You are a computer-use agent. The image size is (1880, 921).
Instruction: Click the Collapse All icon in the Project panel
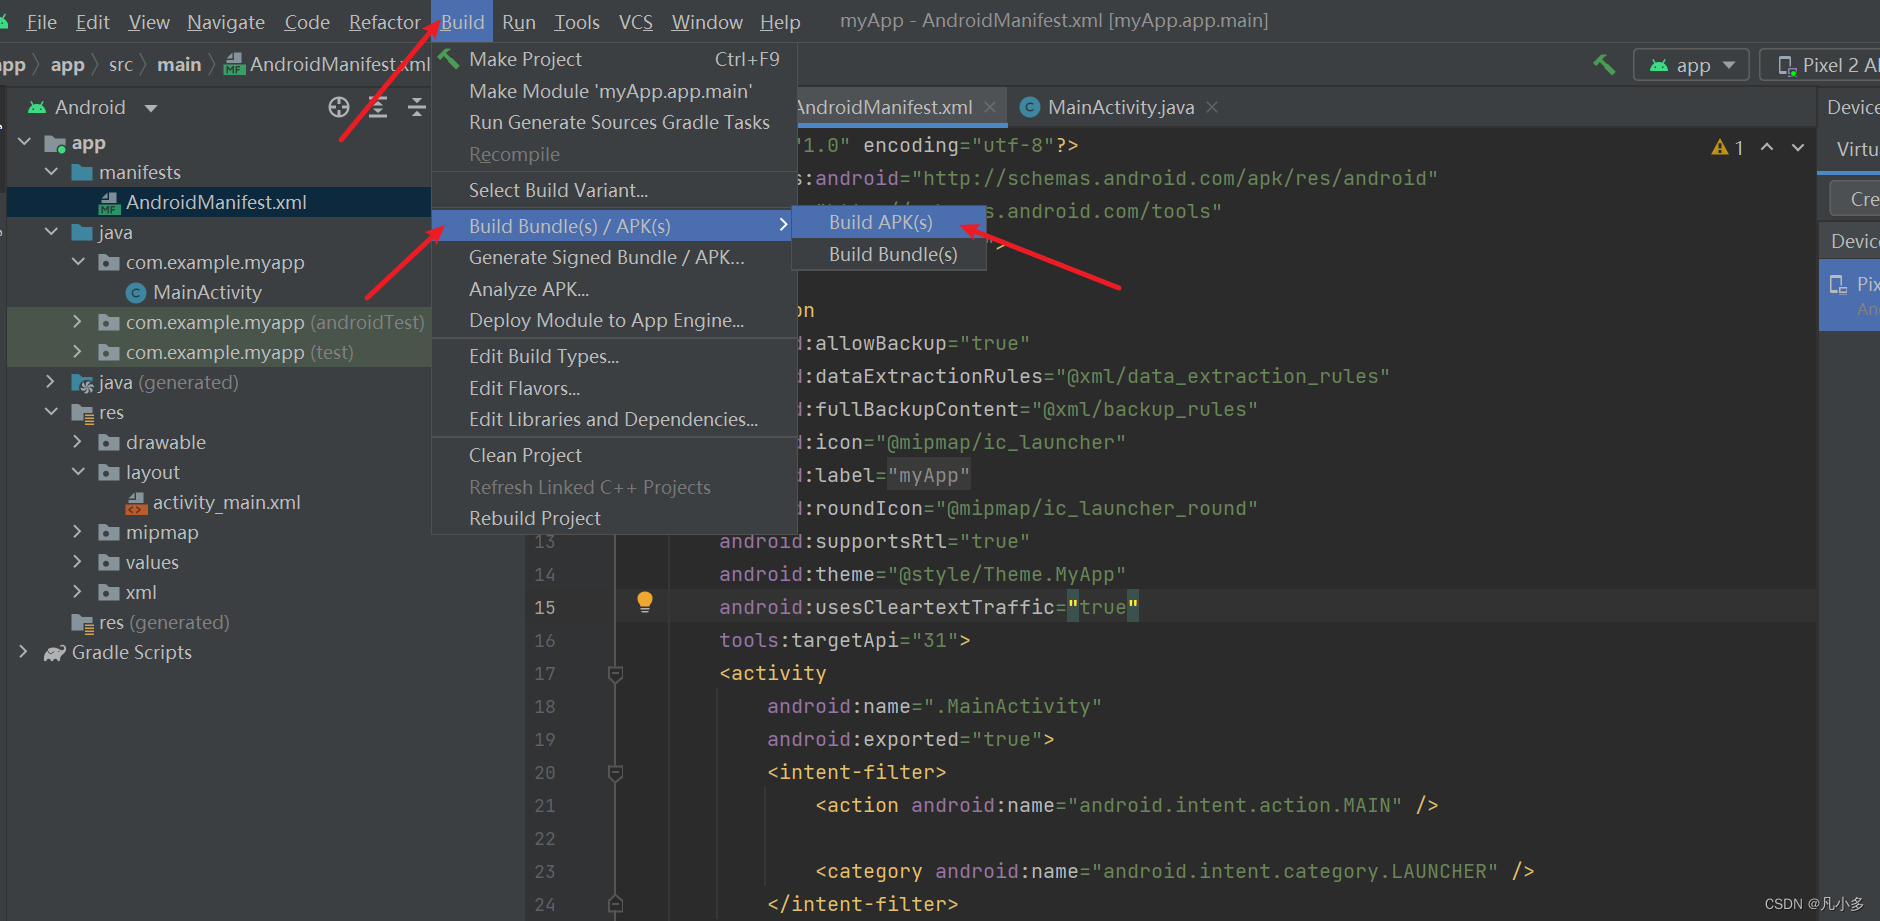417,107
